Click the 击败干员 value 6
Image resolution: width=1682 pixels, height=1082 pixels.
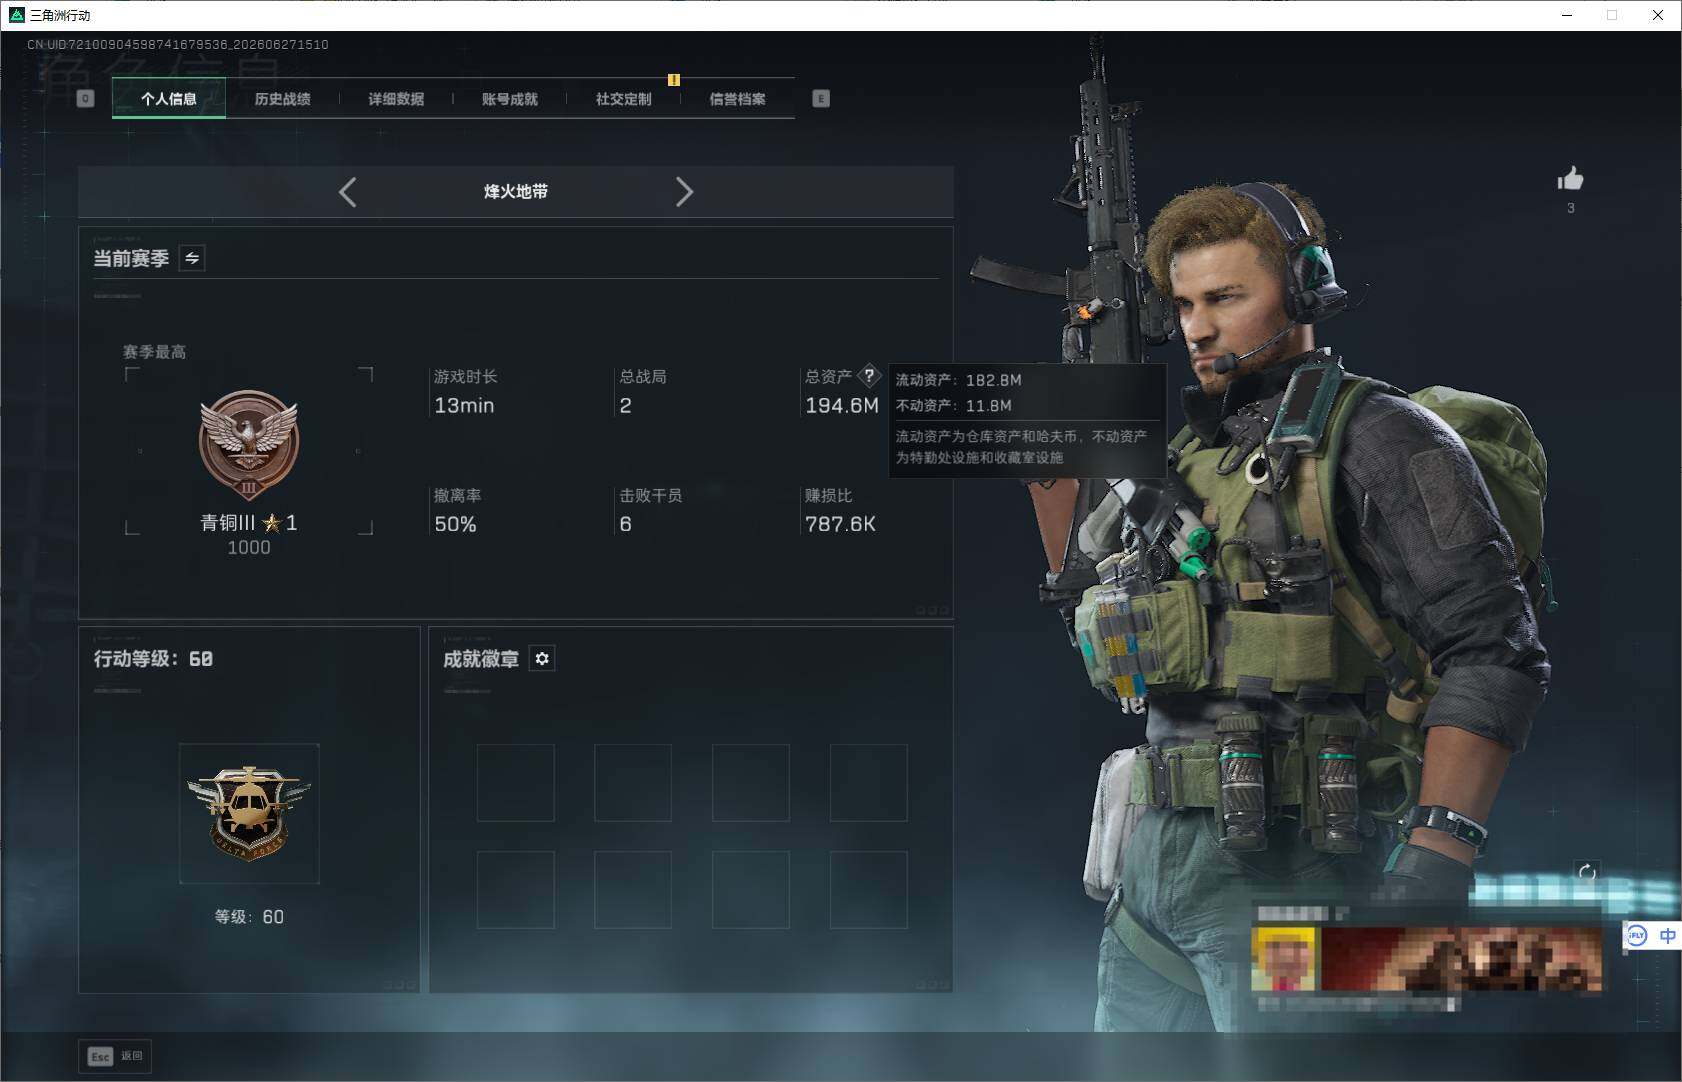[625, 525]
